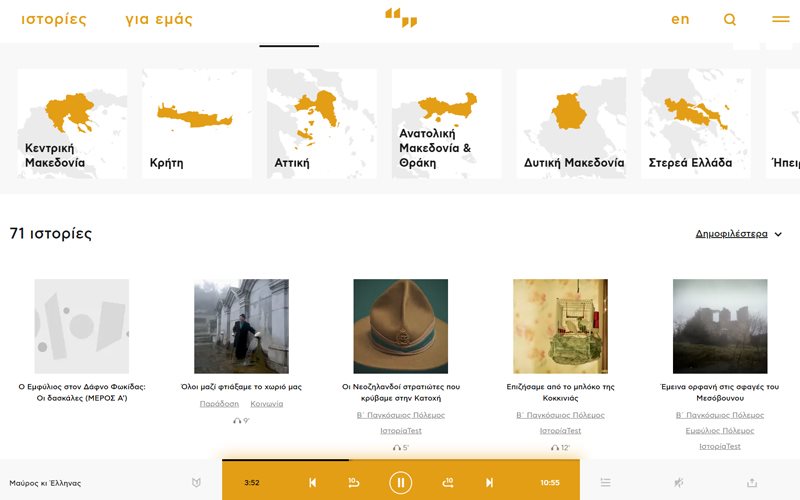The image size is (800, 500).
Task: Switch language to en
Action: pos(680,19)
